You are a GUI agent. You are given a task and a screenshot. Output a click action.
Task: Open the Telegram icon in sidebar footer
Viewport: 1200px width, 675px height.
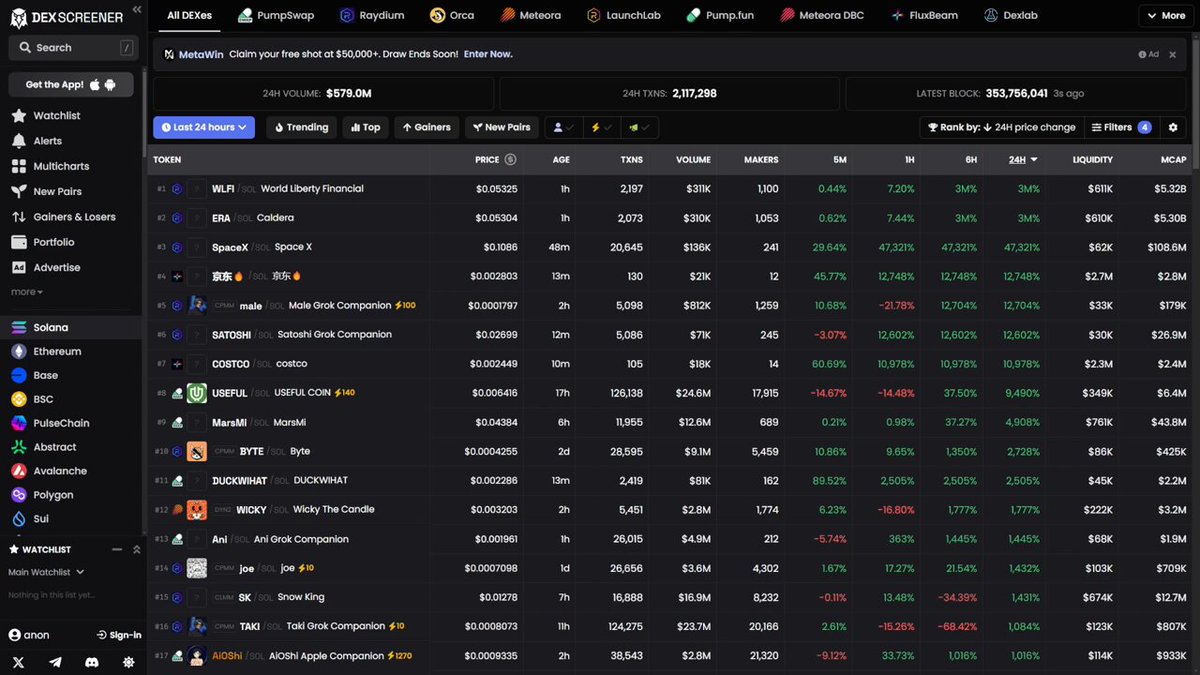point(55,662)
